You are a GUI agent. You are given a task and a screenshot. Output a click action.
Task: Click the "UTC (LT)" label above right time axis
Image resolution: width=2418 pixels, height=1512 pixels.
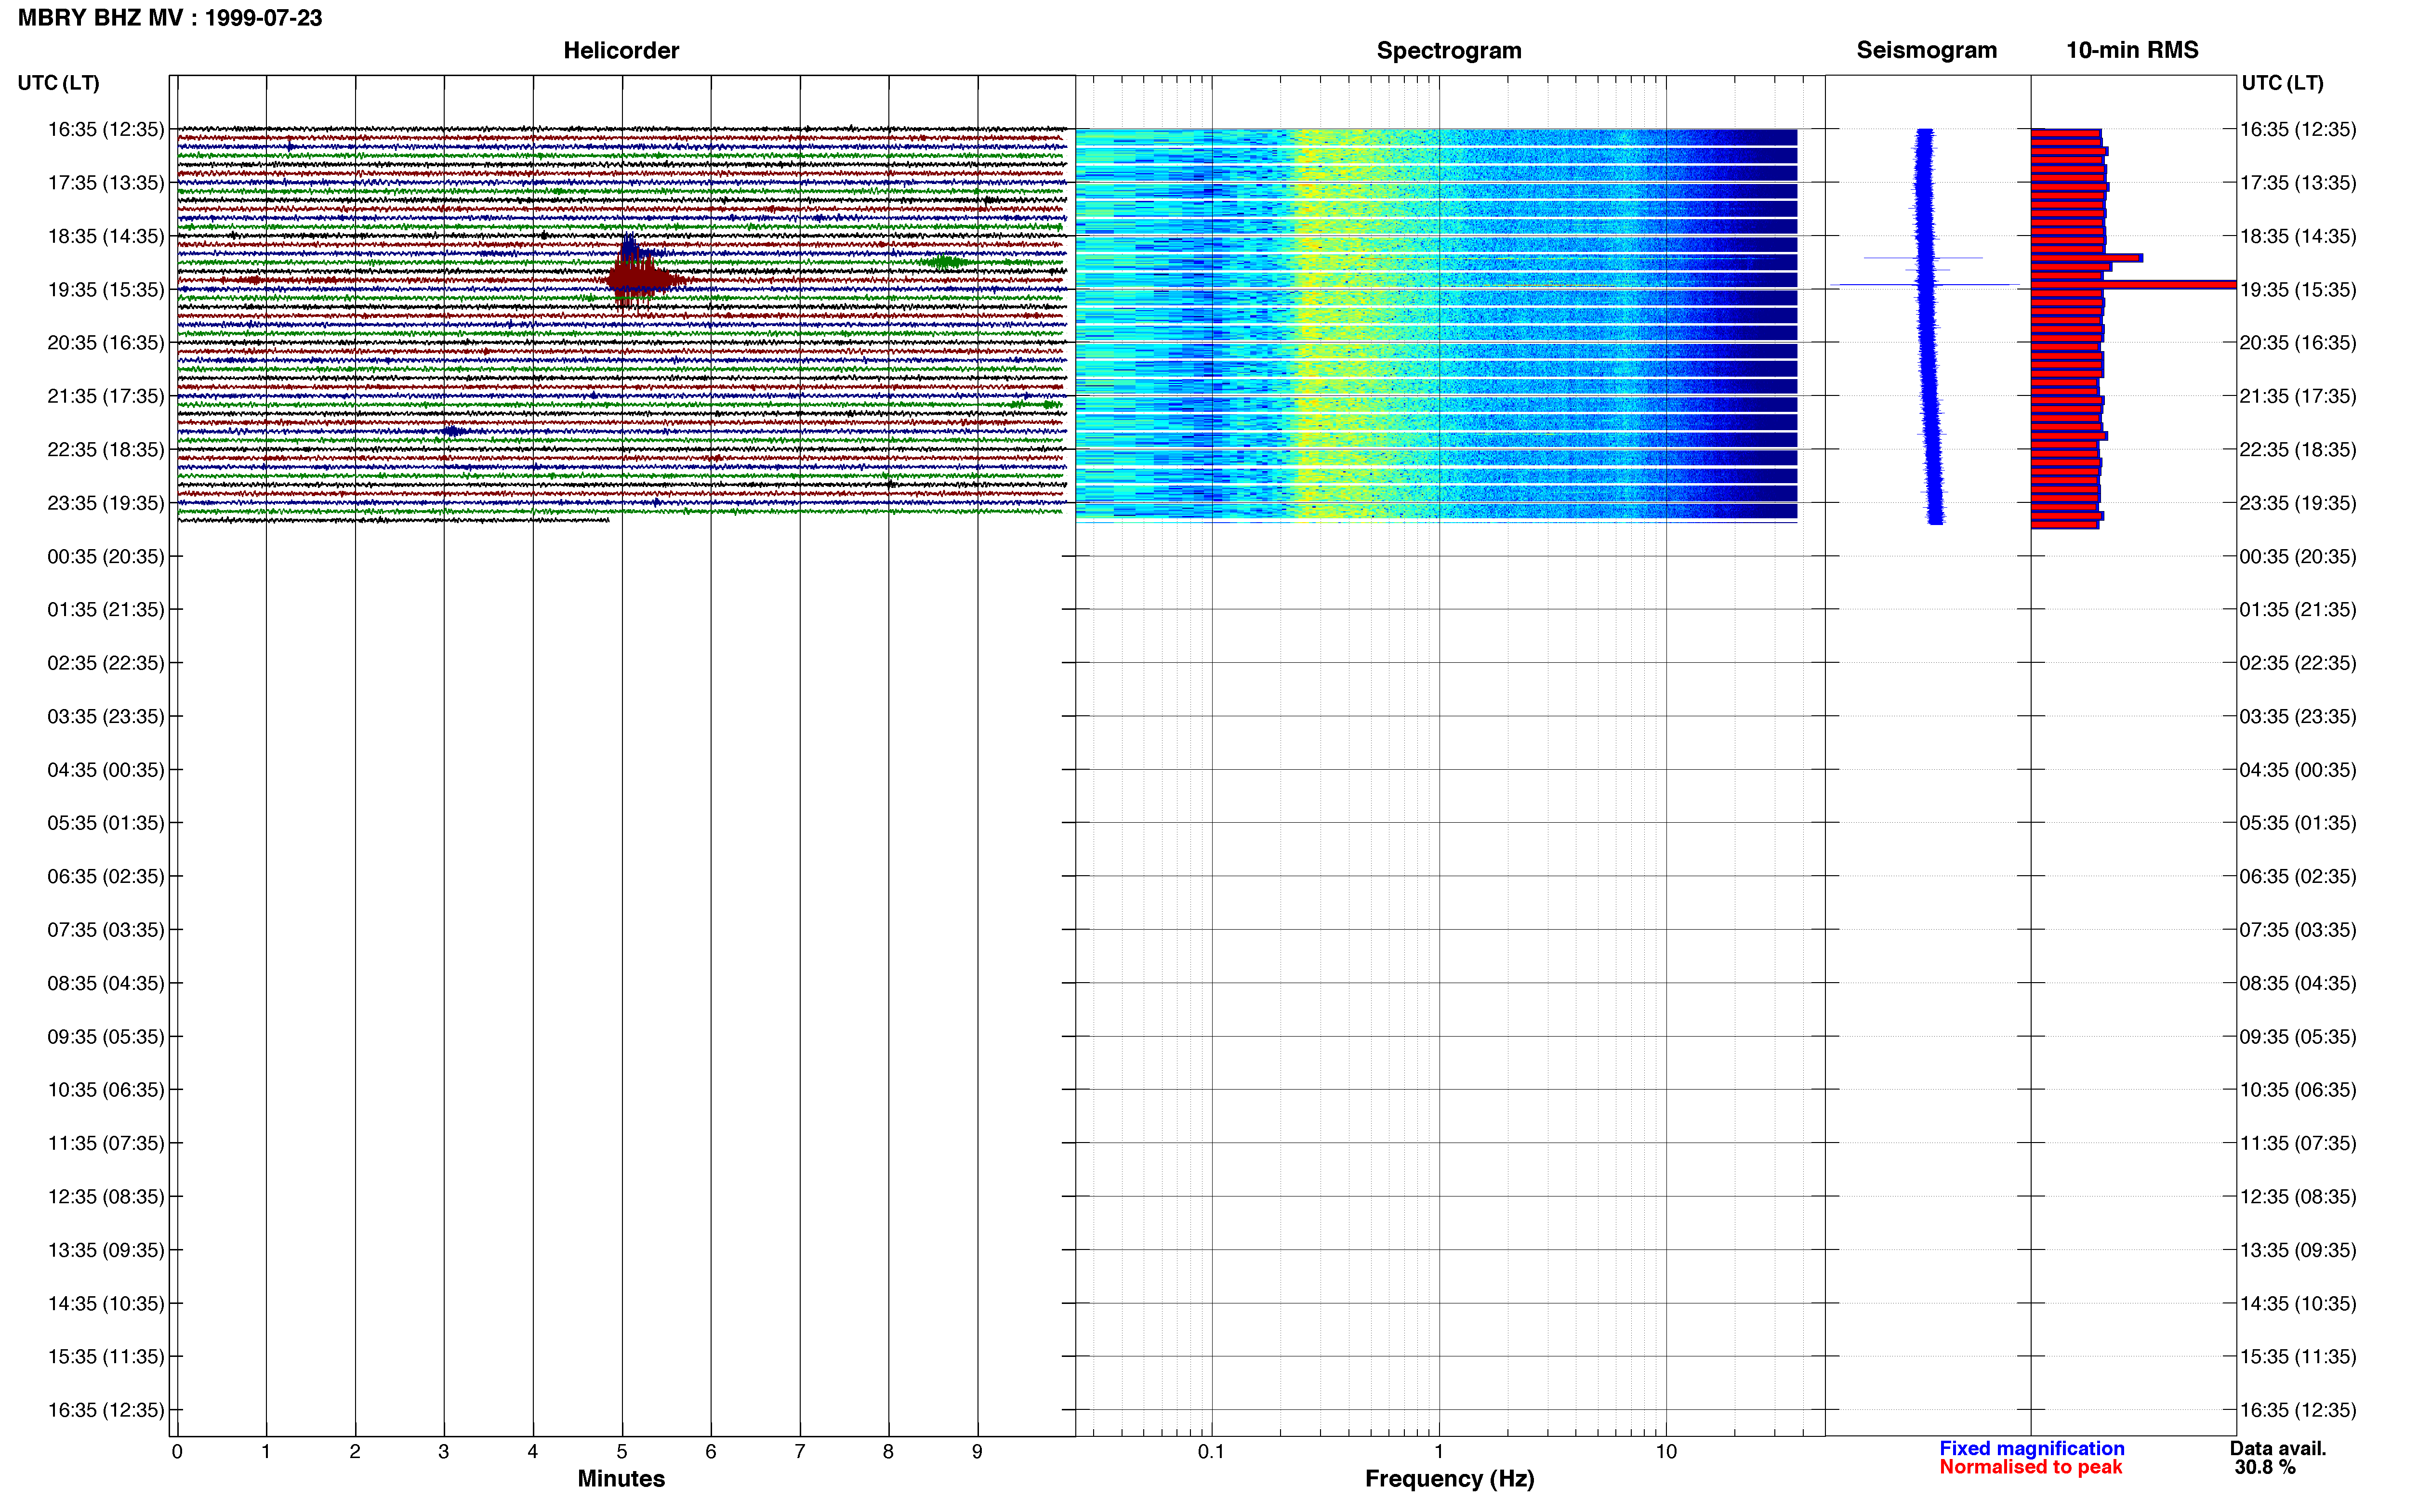(x=2282, y=83)
